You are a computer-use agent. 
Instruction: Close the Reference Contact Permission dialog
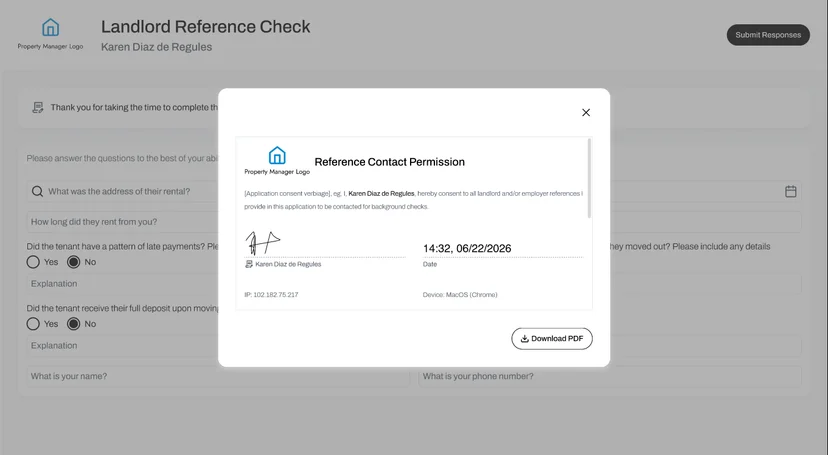coord(586,112)
